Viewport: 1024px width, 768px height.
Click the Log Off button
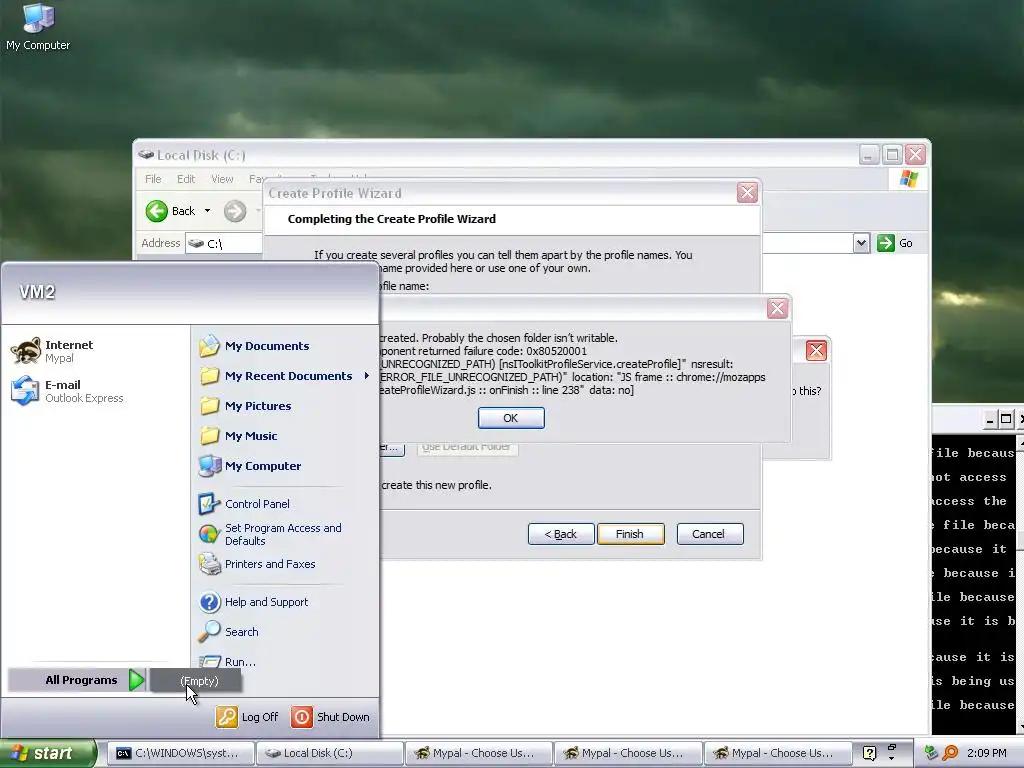[x=248, y=716]
